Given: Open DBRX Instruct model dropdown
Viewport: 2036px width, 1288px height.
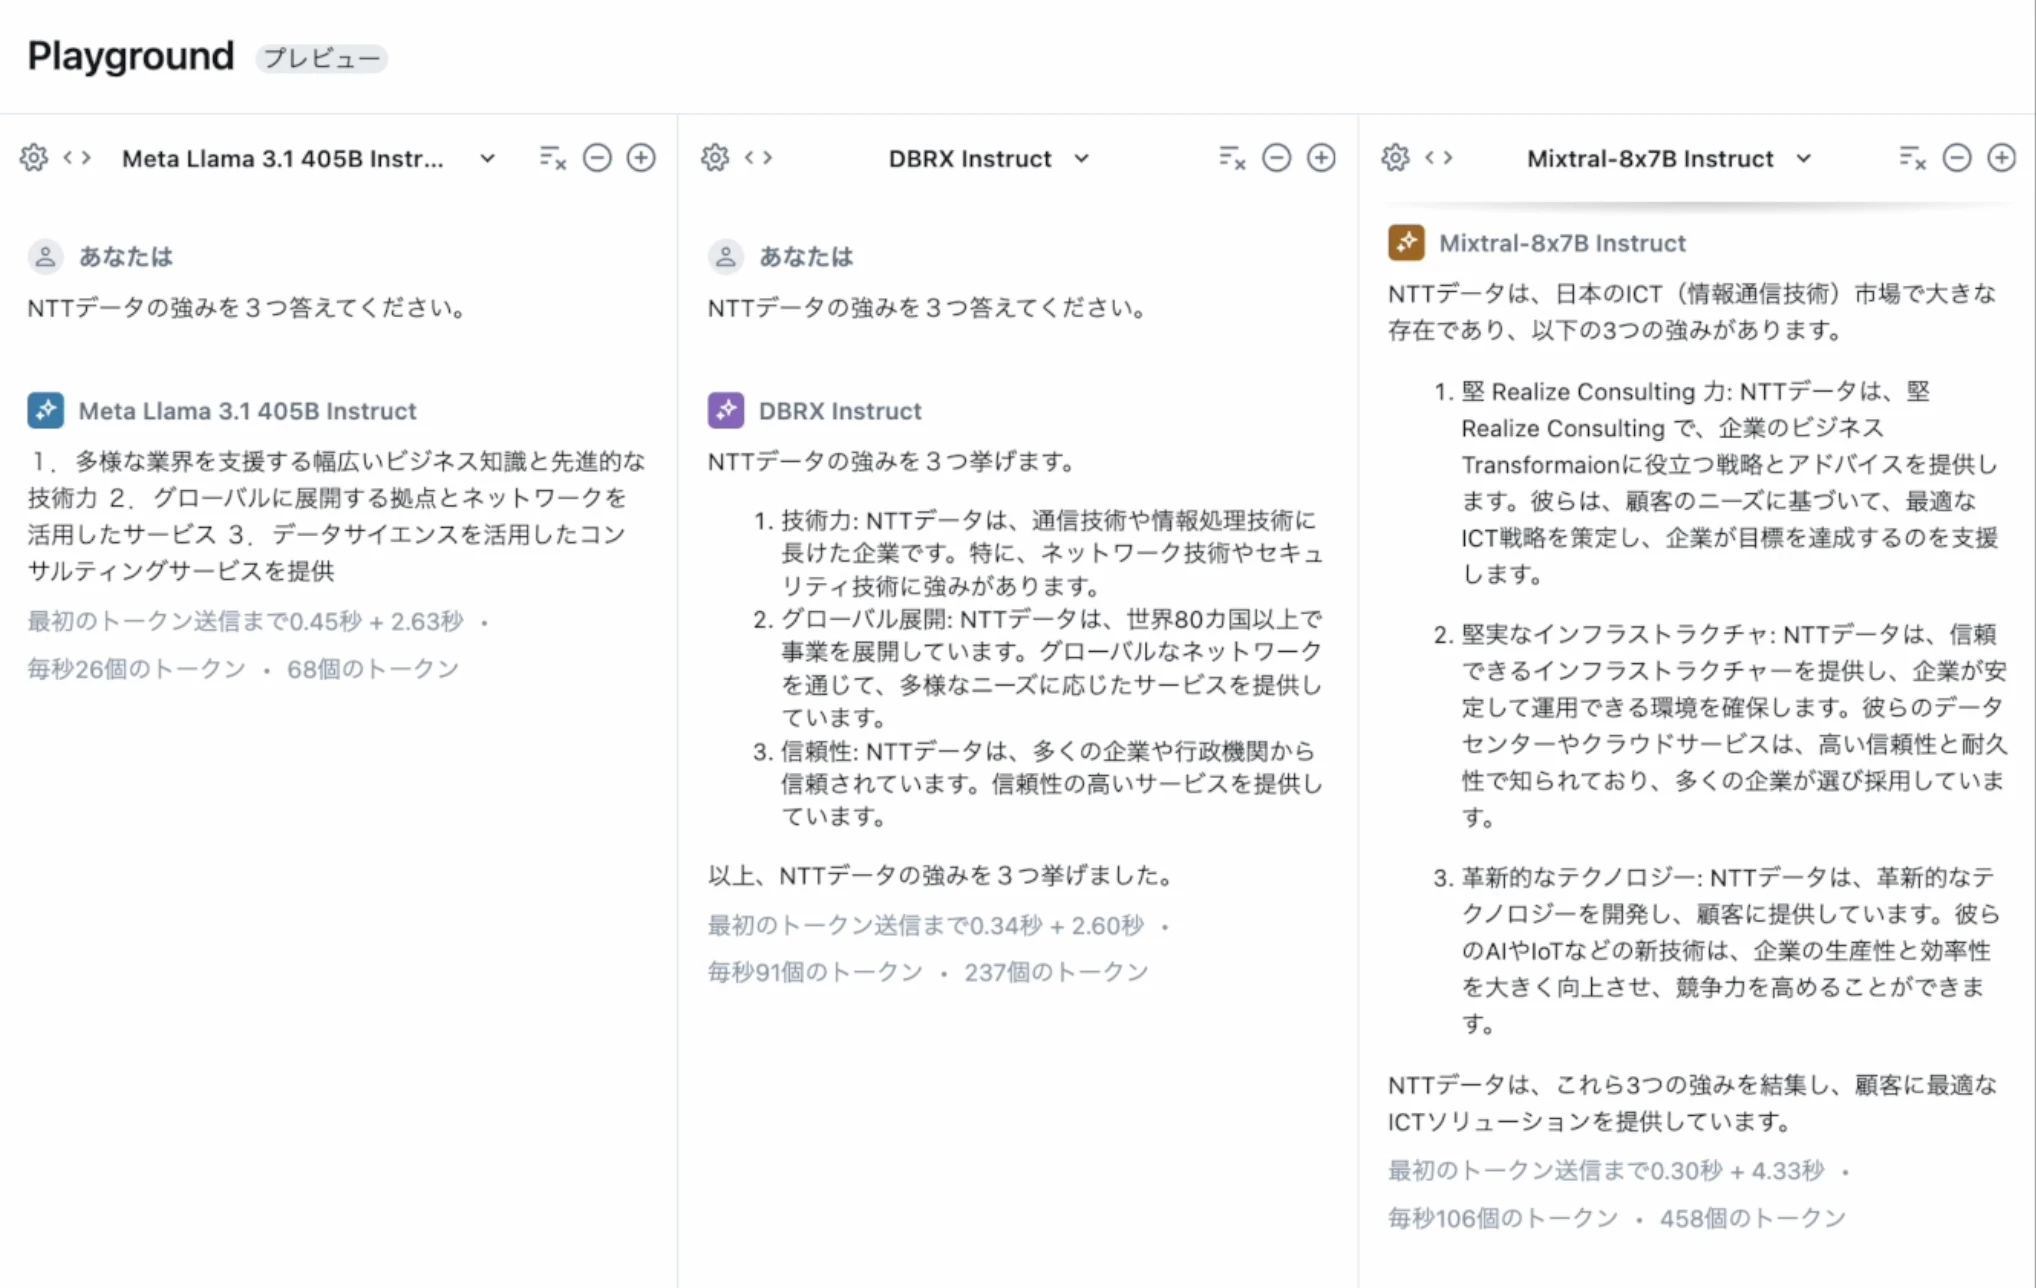Looking at the screenshot, I should [x=988, y=158].
